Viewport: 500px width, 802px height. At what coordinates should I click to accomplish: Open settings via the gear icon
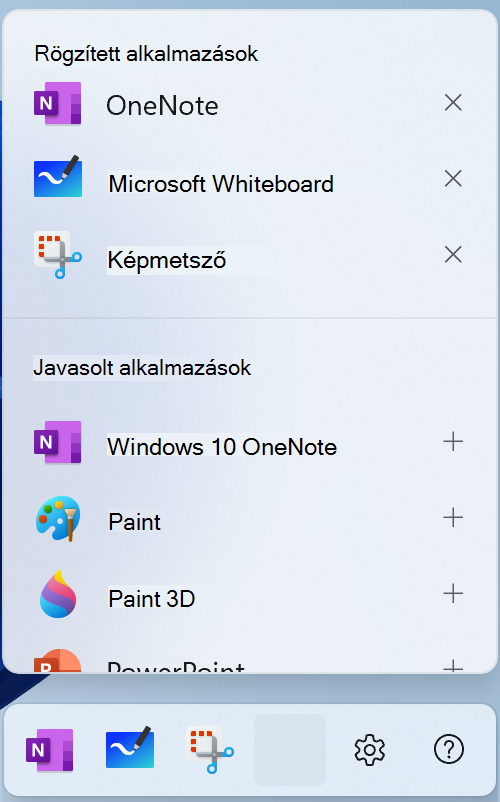pos(370,750)
